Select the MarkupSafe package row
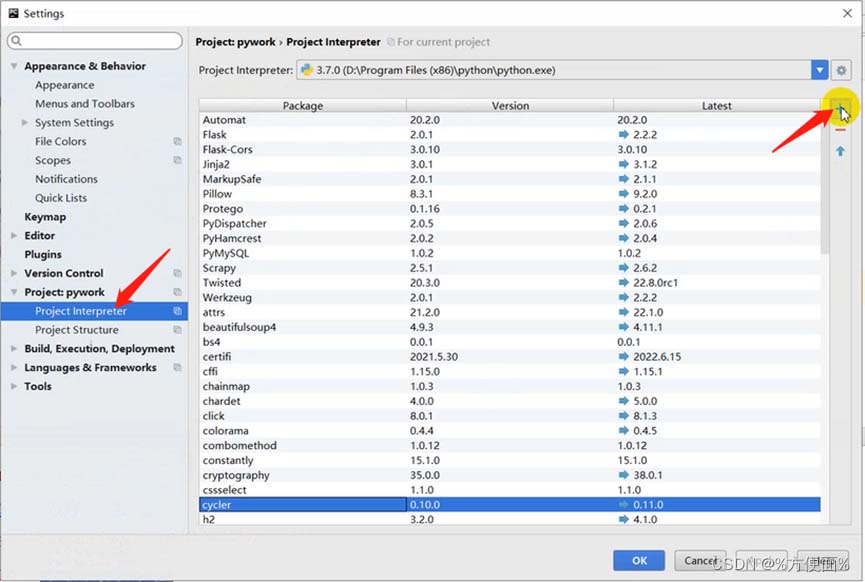The width and height of the screenshot is (865, 582). (x=510, y=179)
